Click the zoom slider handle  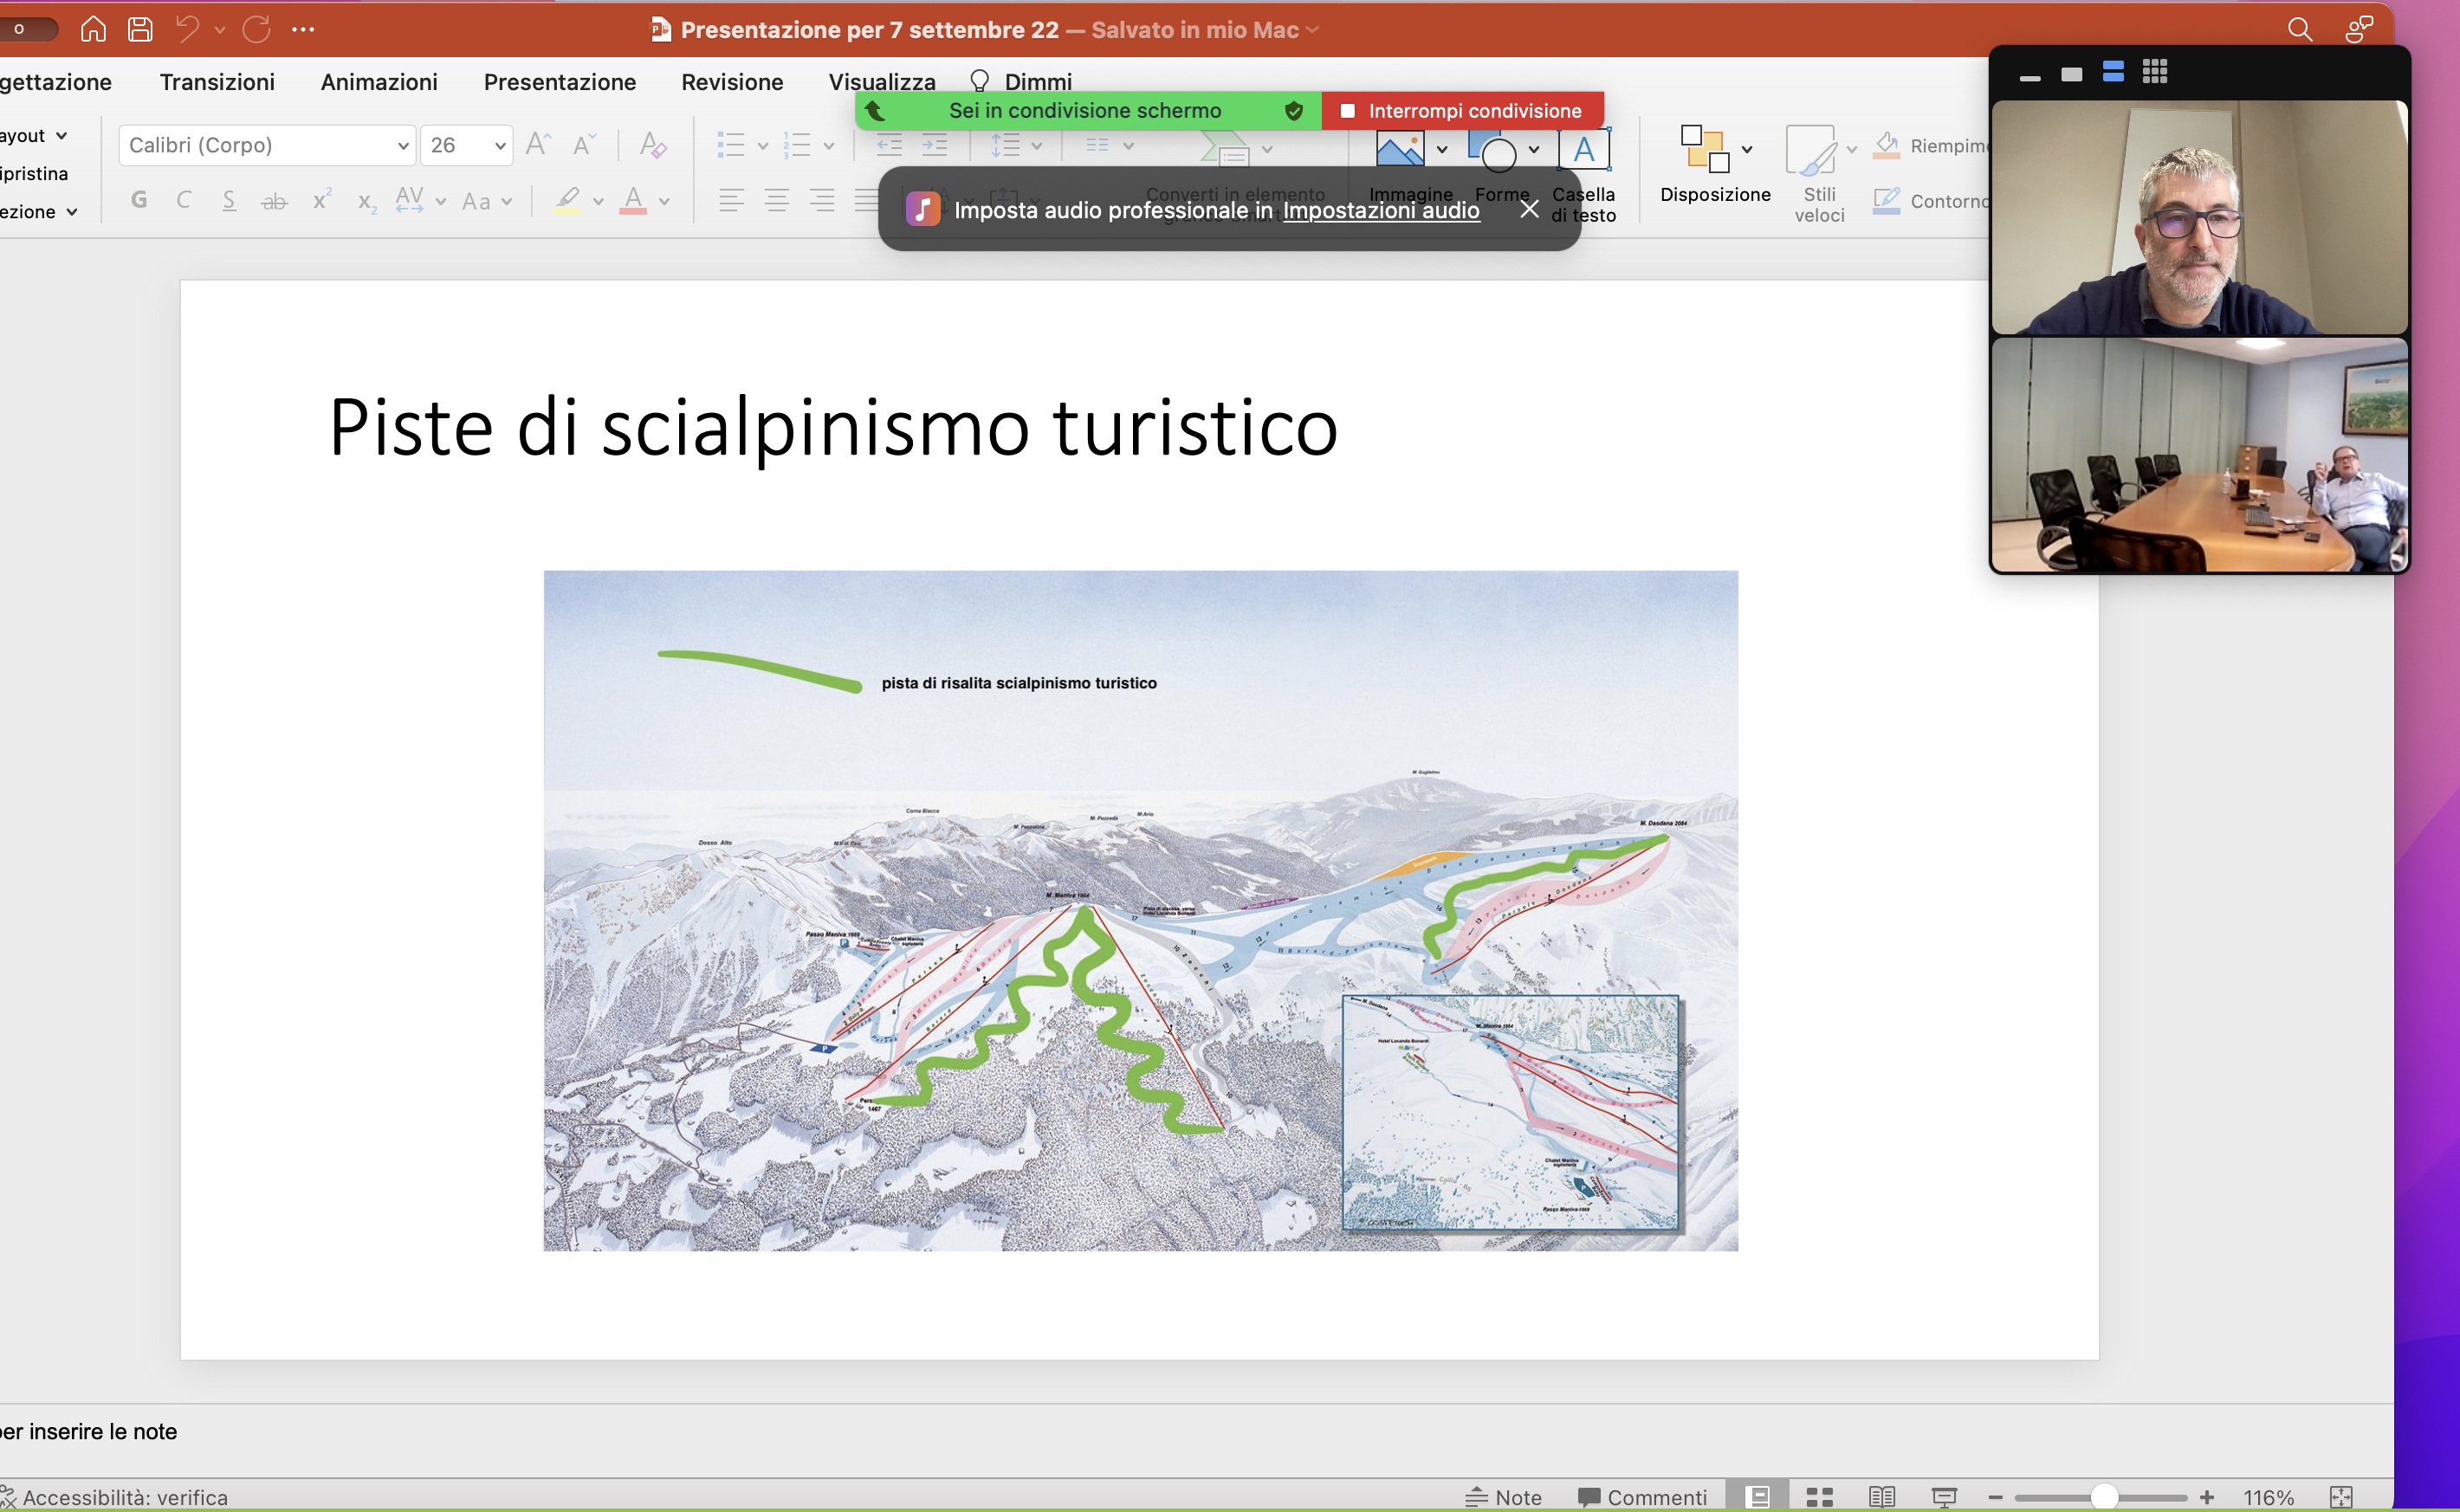tap(2104, 1497)
